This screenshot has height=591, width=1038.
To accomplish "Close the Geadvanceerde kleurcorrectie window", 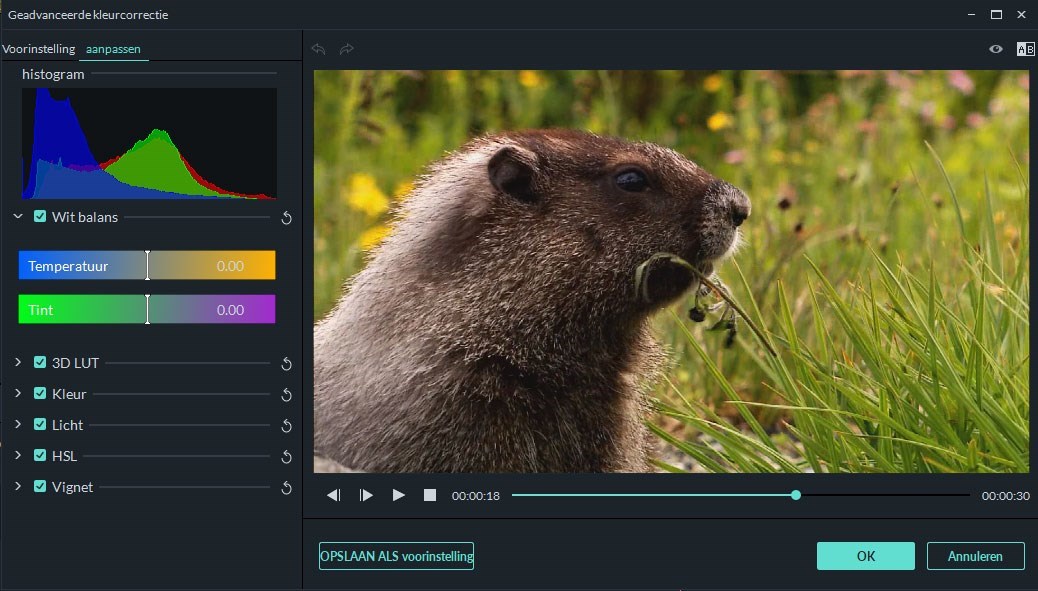I will click(x=1021, y=15).
